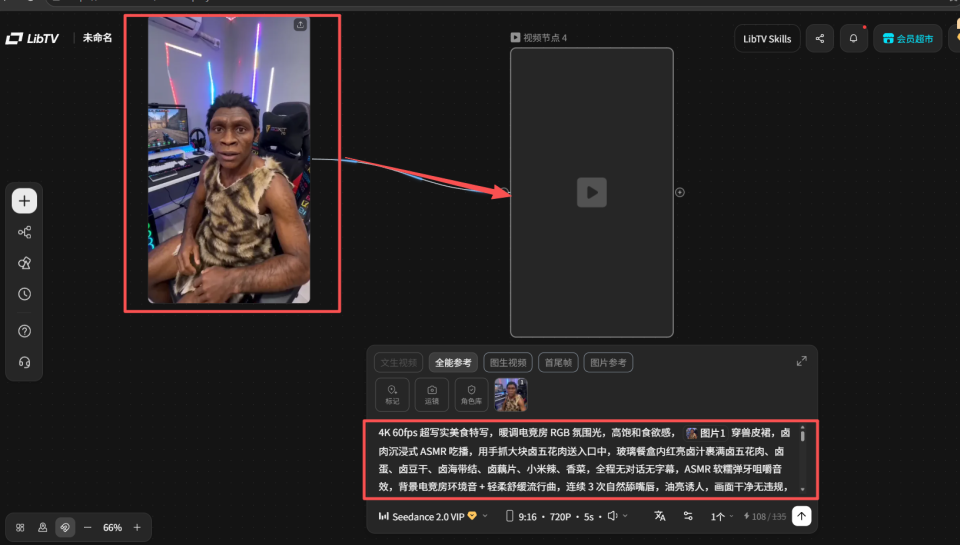Open LibTV Skills
This screenshot has width=960, height=545.
tap(767, 39)
